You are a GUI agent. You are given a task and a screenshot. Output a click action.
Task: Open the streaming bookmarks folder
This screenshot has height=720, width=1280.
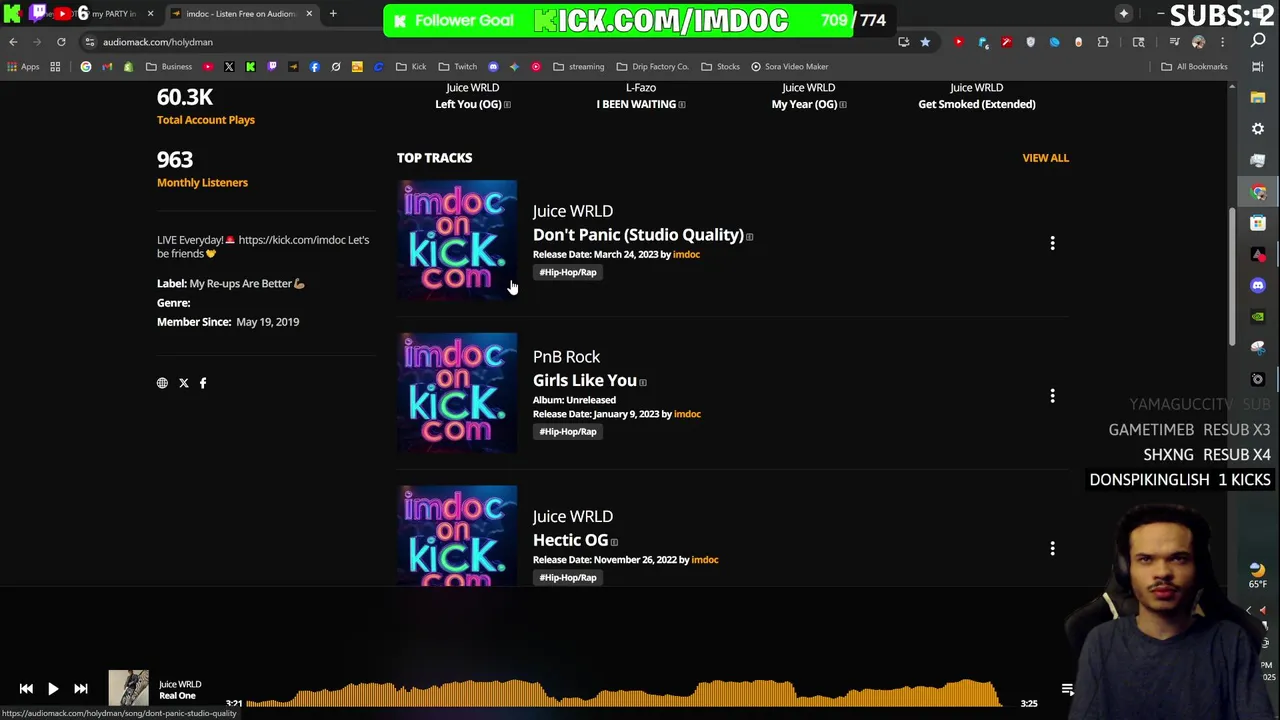579,67
